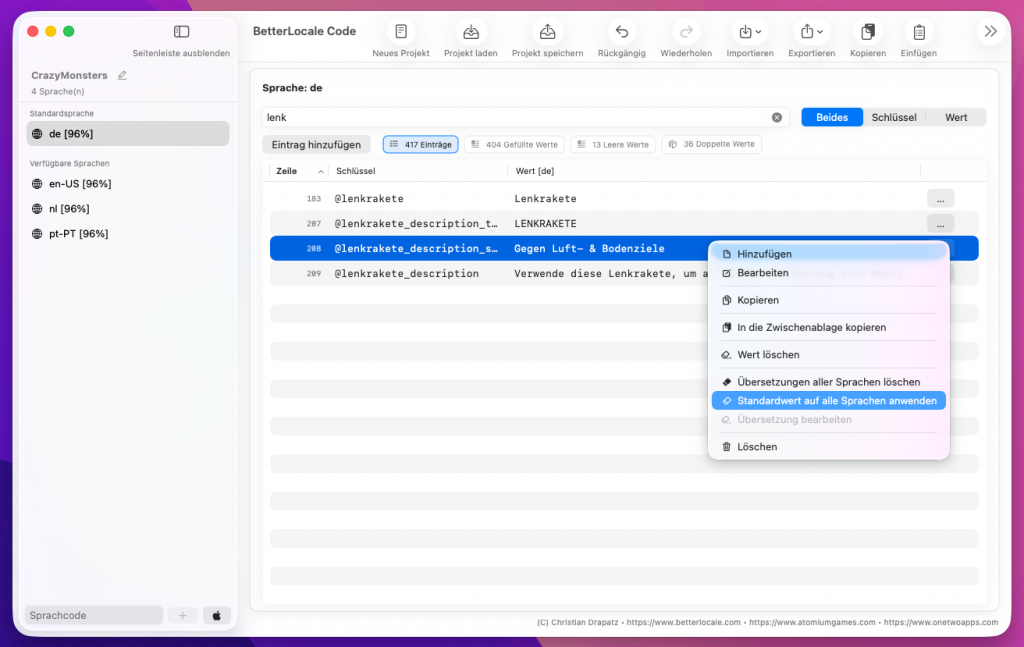Screen dimensions: 1024x647
Task: Click the Kopieren toolbar icon
Action: pyautogui.click(x=867, y=32)
